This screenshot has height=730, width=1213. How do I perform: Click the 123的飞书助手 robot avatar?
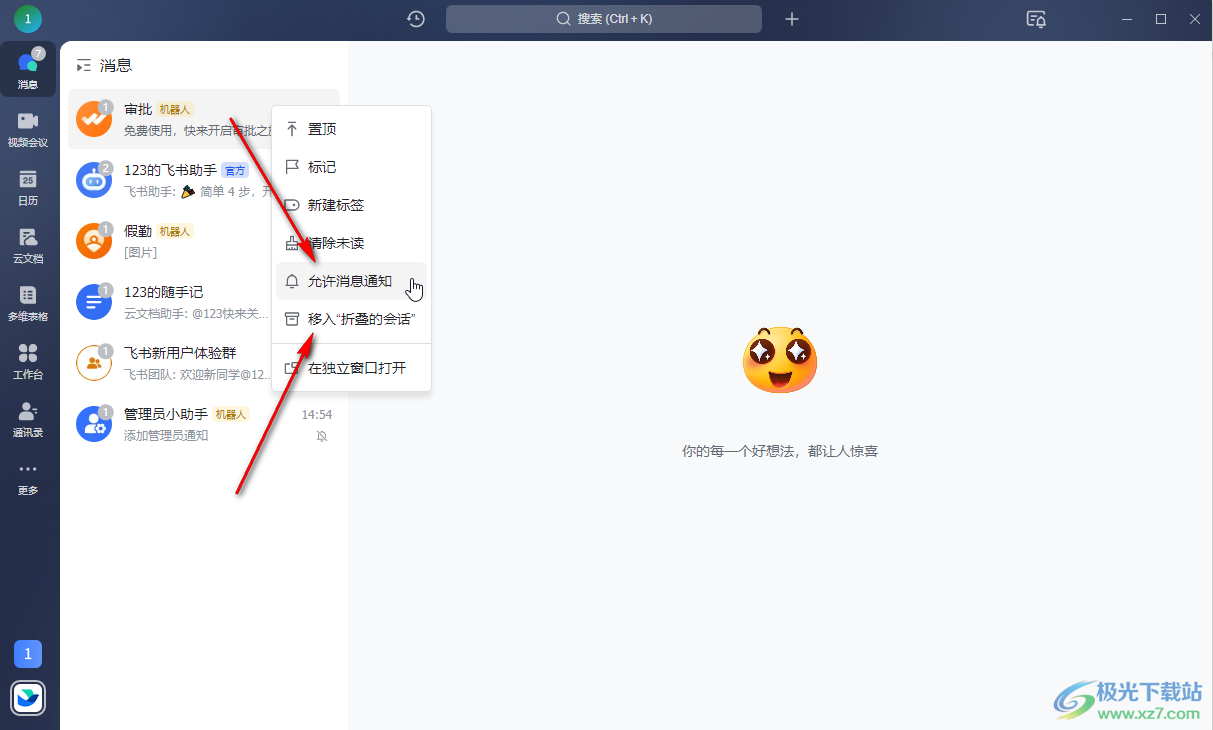pos(94,180)
